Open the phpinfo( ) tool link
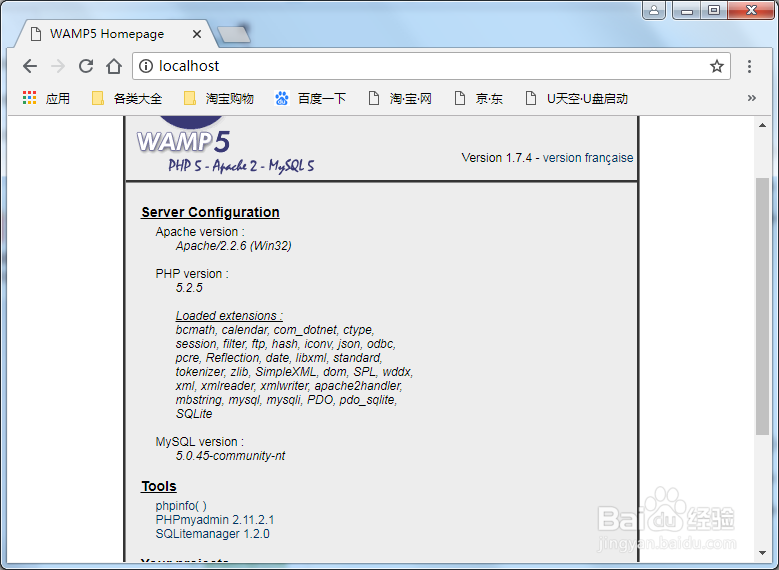 [x=181, y=506]
